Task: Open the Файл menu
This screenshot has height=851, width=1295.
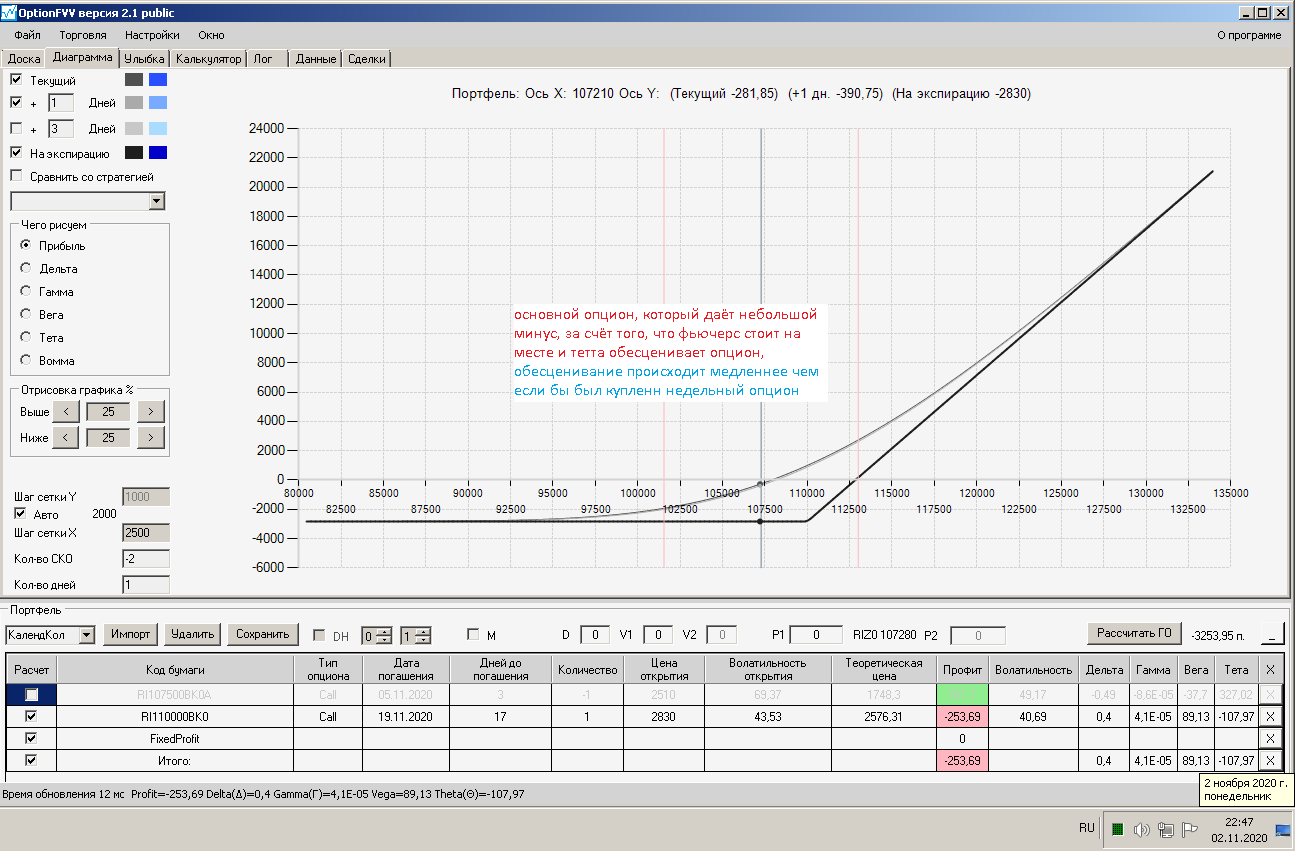Action: click(x=28, y=35)
